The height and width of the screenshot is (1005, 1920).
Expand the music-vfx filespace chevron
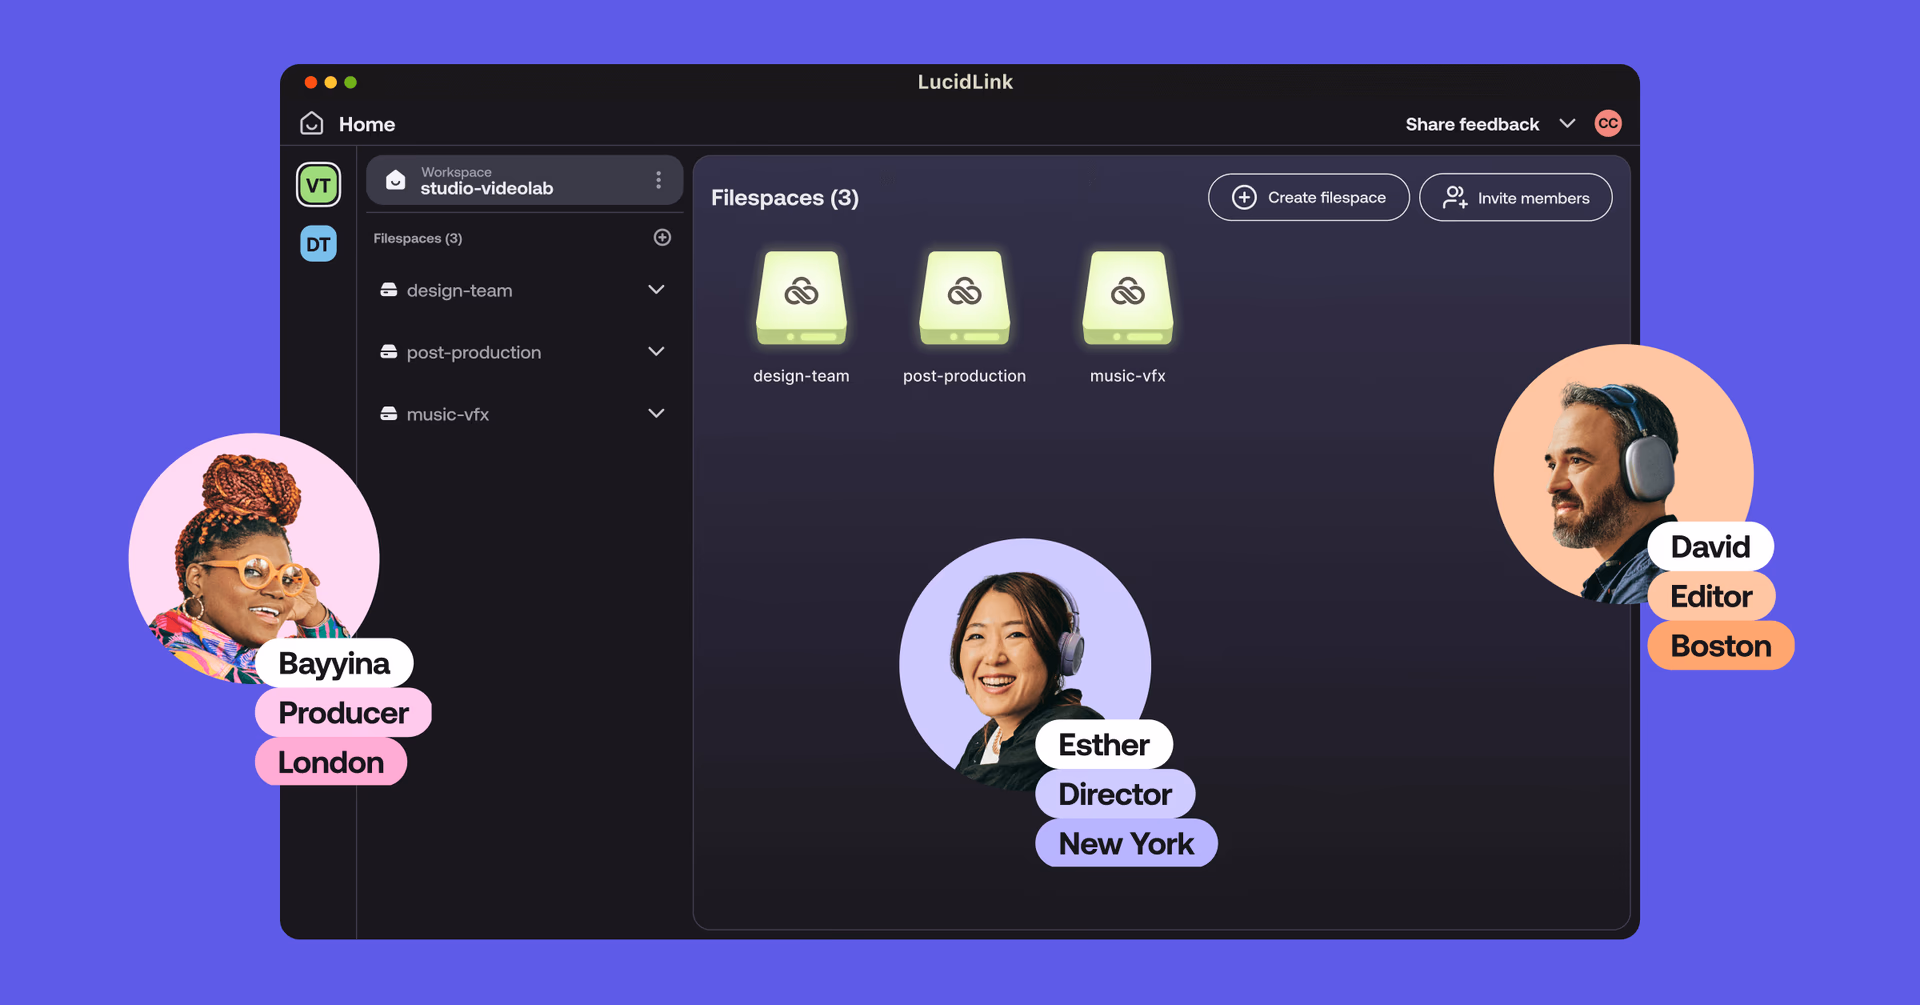click(x=656, y=413)
